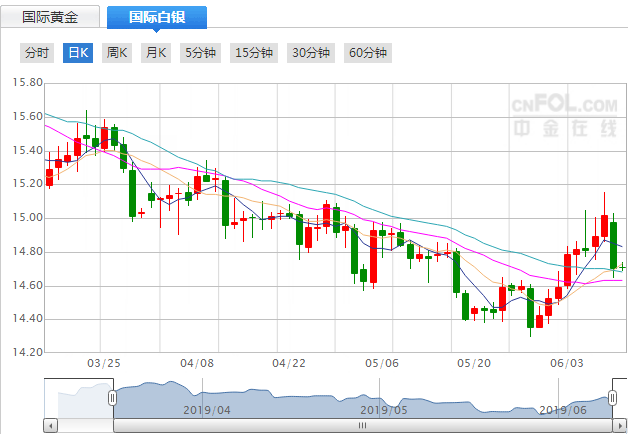Image resolution: width=628 pixels, height=434 pixels.
Task: Click the last large green candlestick near 06/03
Action: pos(613,245)
